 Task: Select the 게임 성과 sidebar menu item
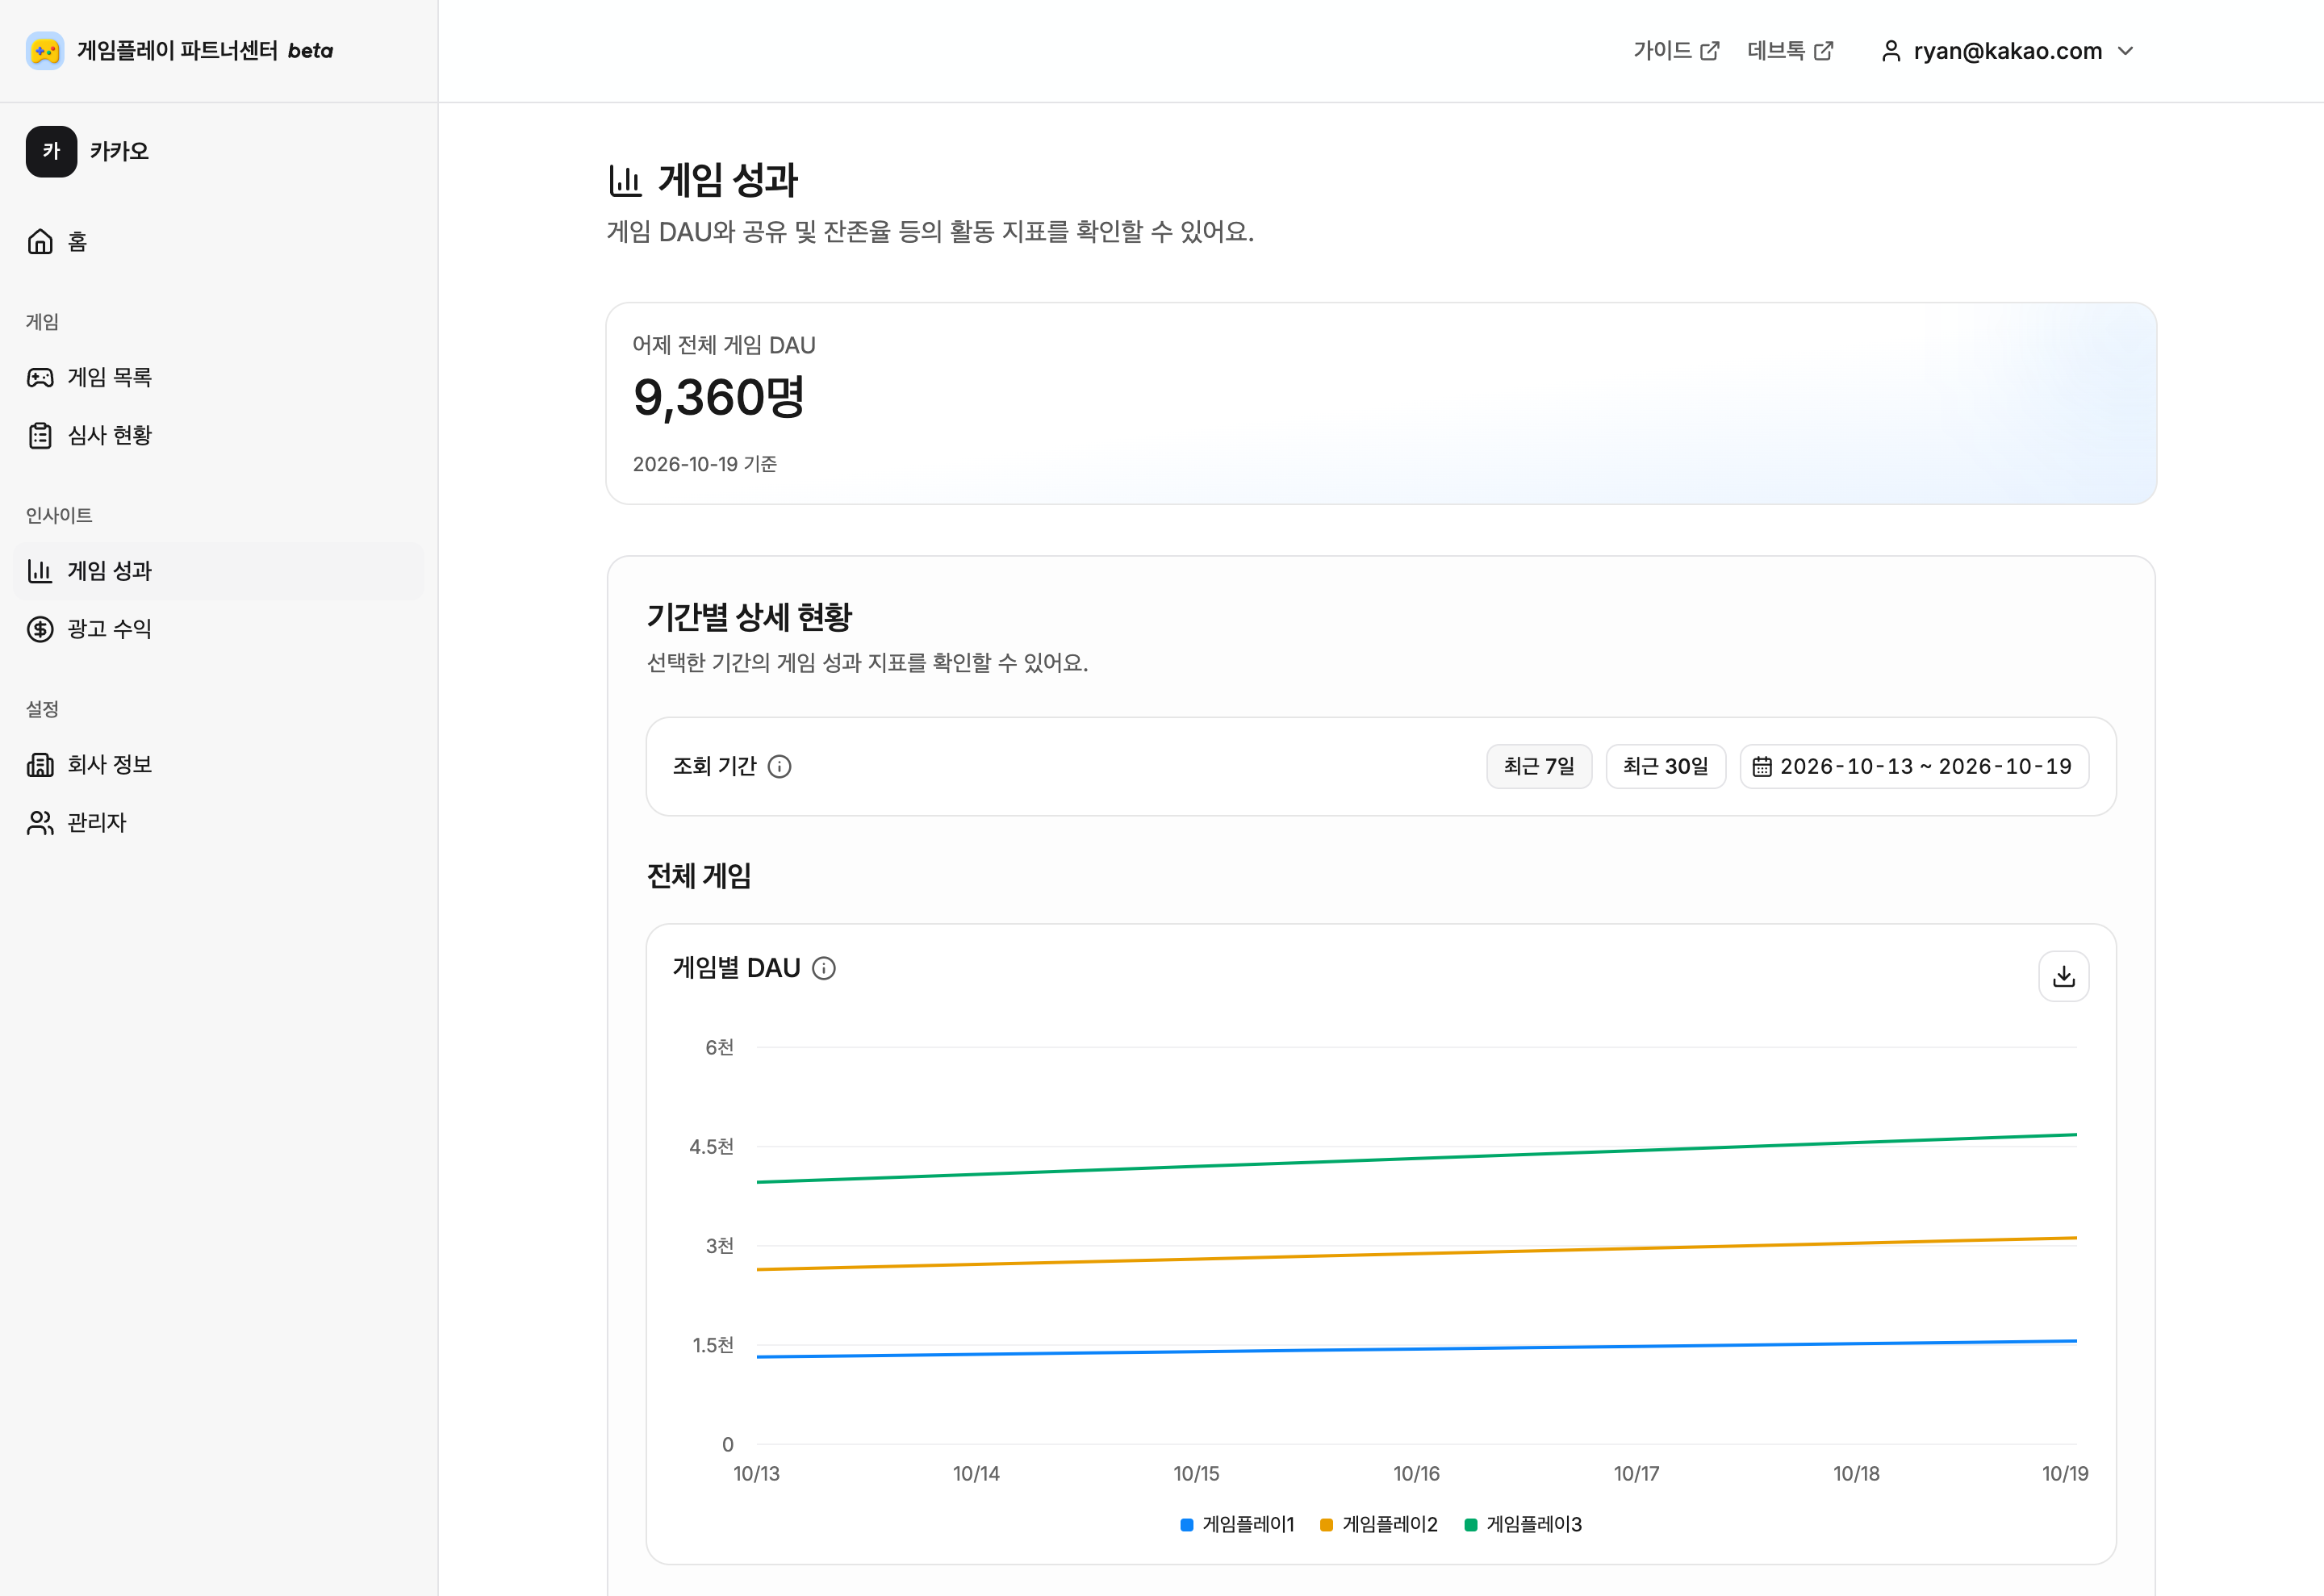[218, 571]
